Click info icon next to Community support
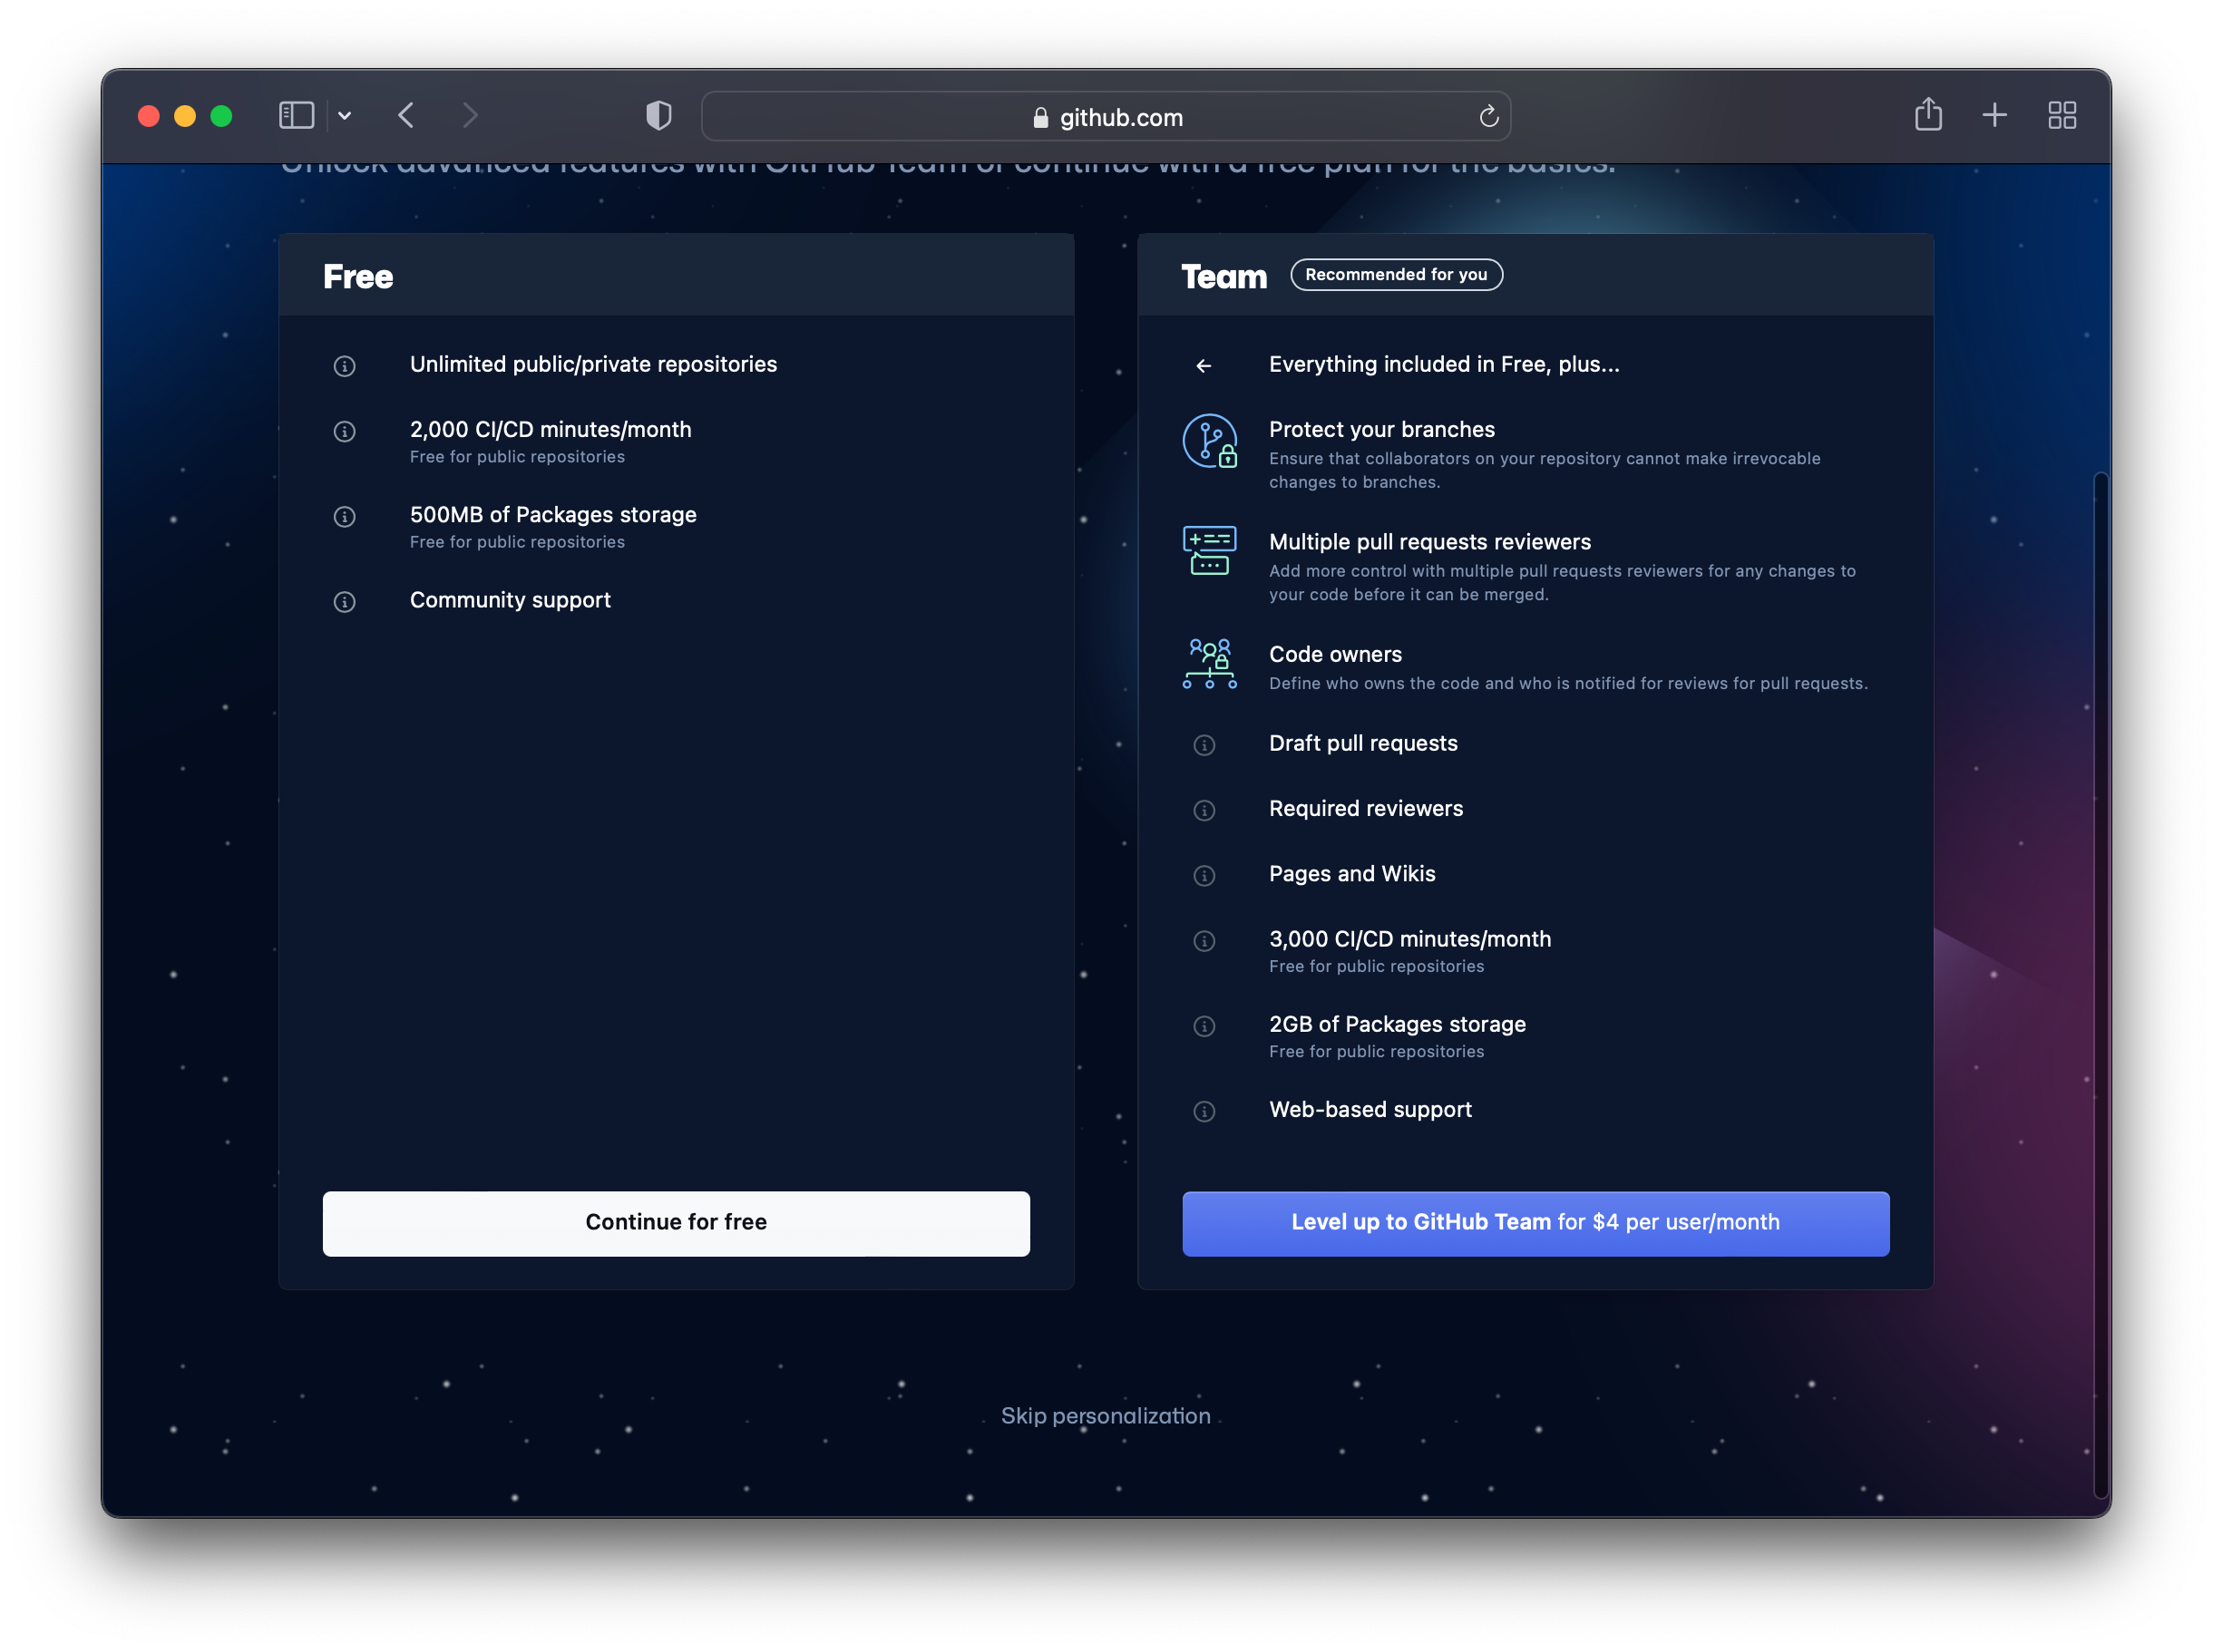The width and height of the screenshot is (2213, 1652). tap(344, 601)
